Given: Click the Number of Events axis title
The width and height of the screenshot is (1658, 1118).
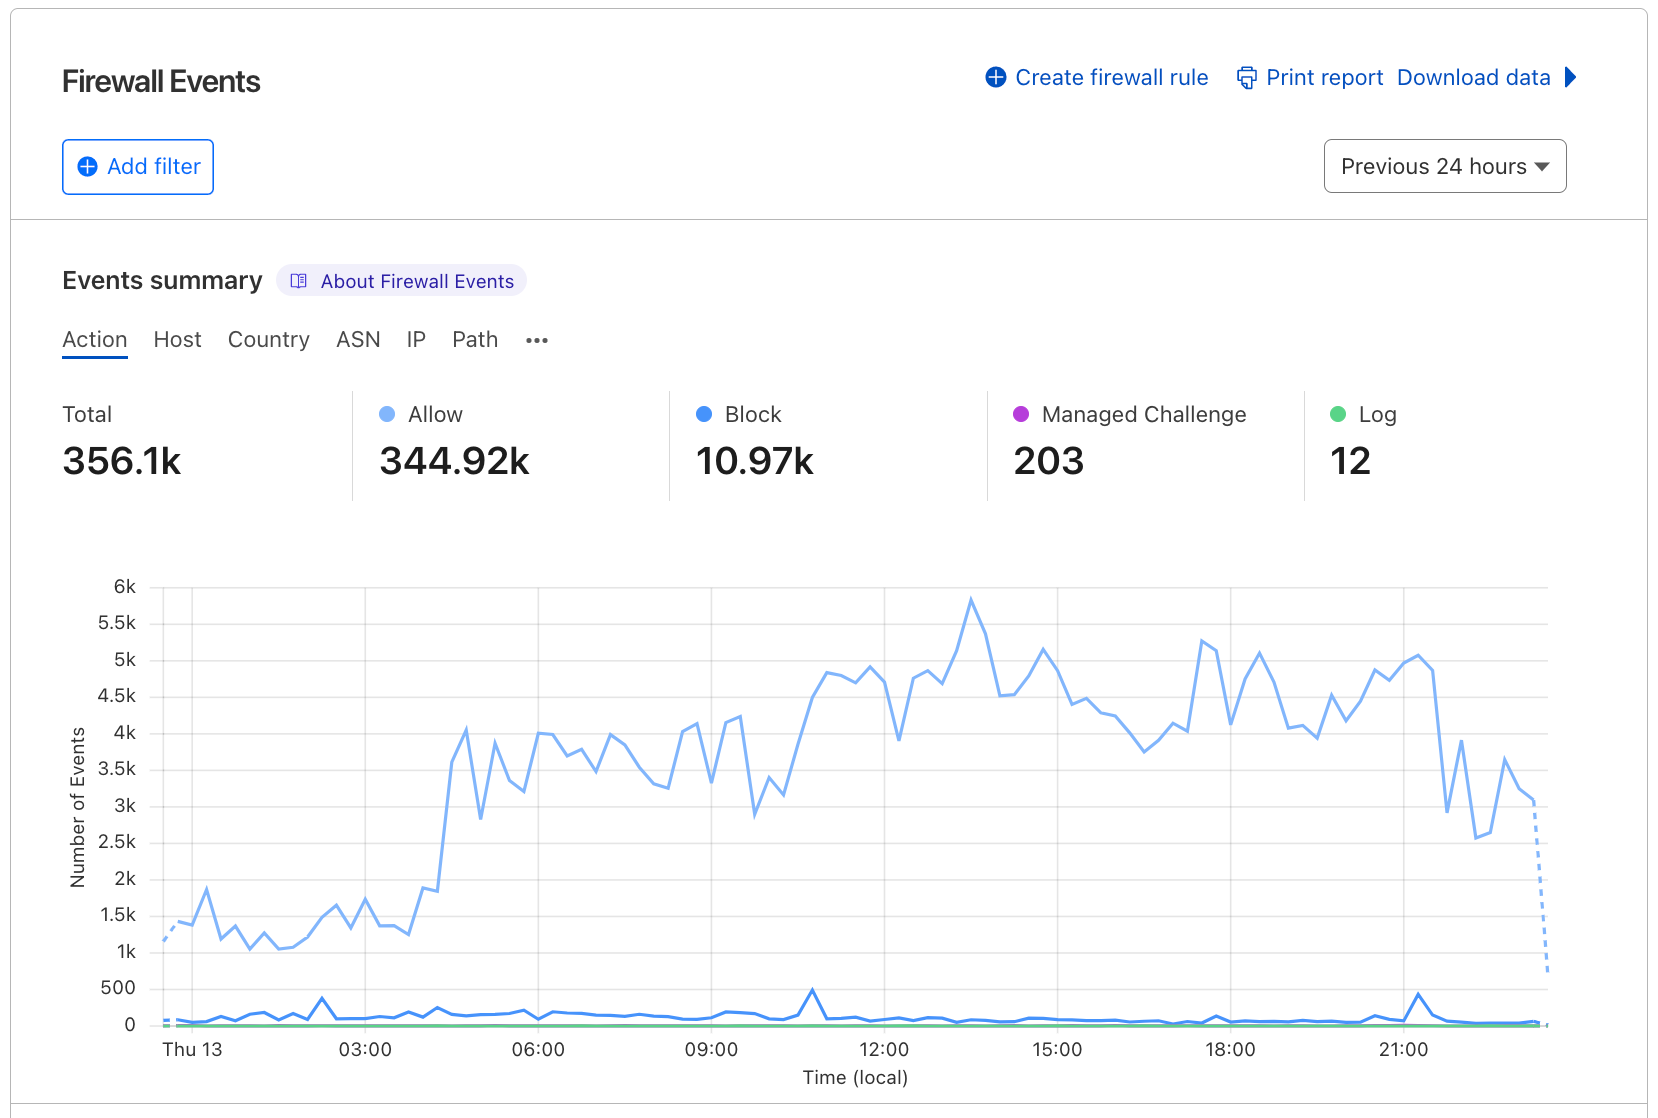Looking at the screenshot, I should [78, 807].
